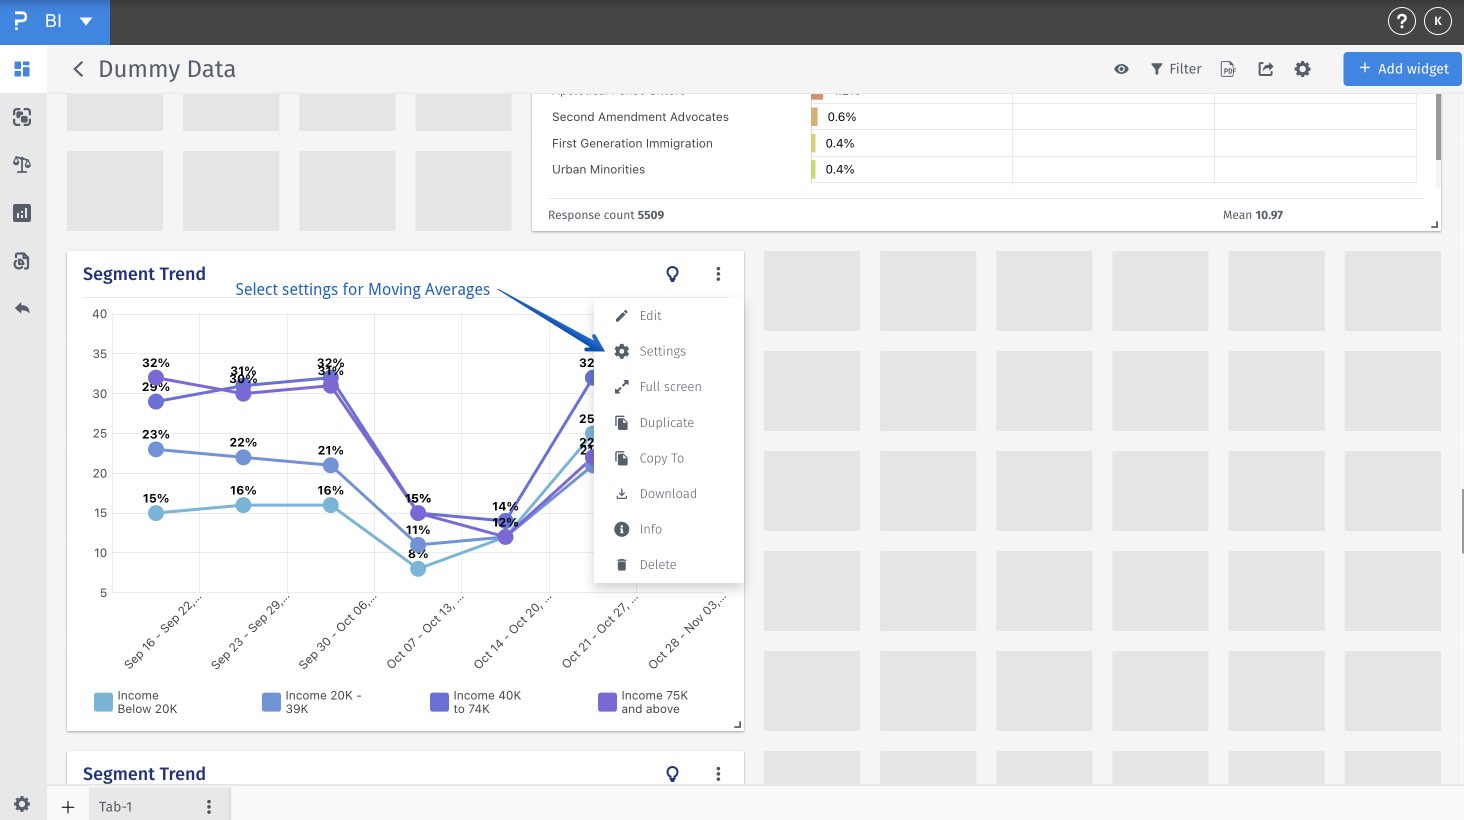Toggle the eye preview icon in header
This screenshot has height=820, width=1464.
[x=1121, y=69]
